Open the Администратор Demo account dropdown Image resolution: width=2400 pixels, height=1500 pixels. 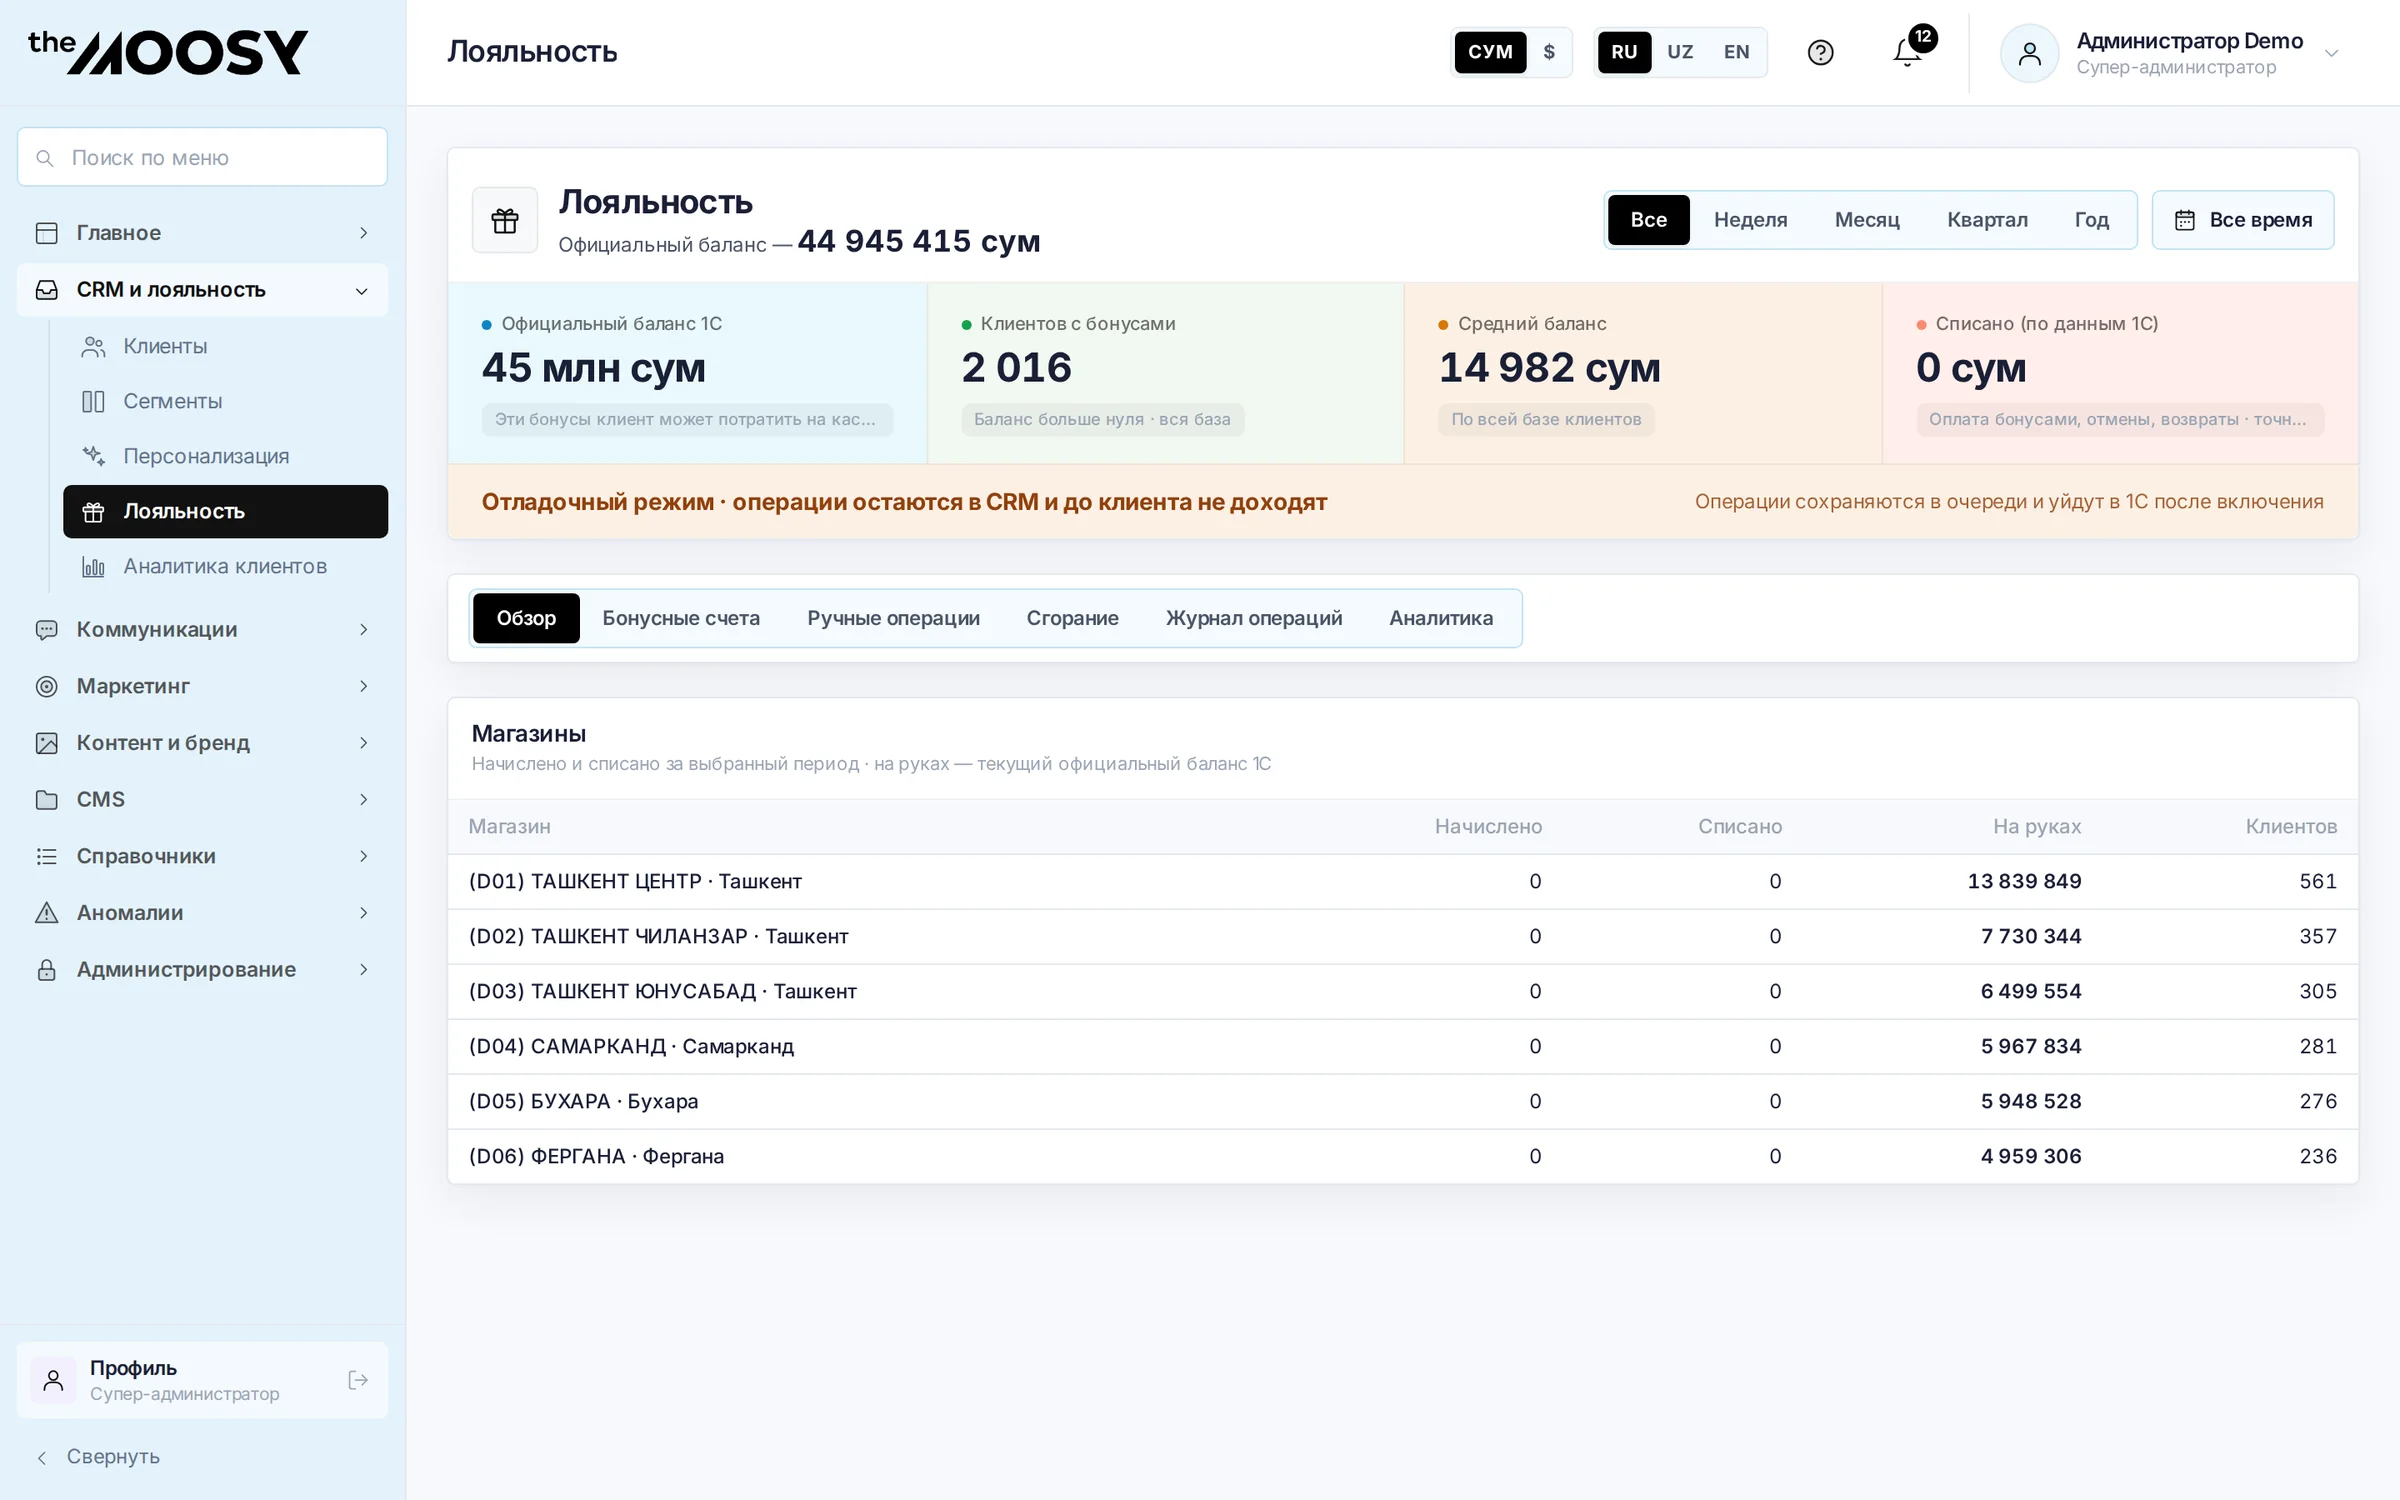pos(2170,53)
